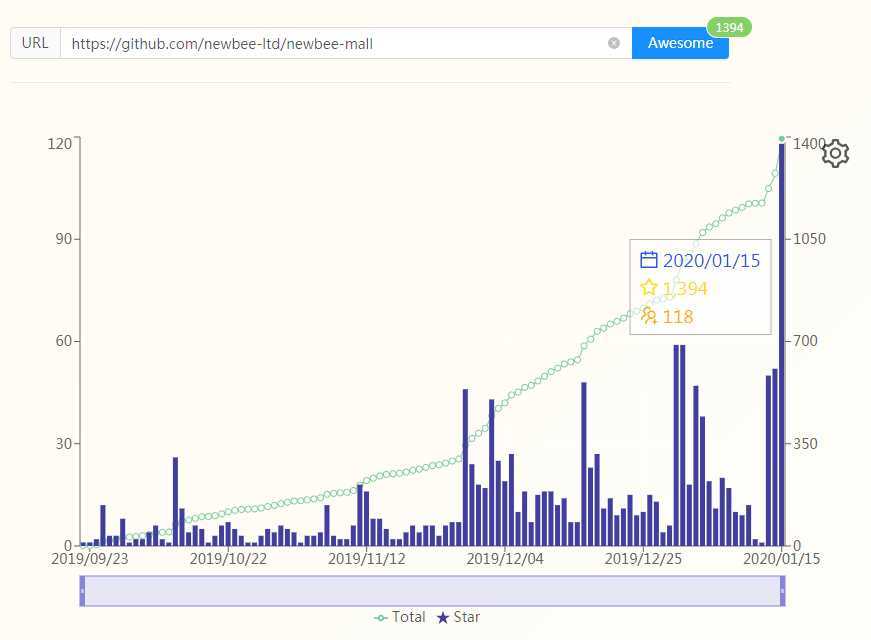Click the left handle of zoom slider
The image size is (871, 640).
point(82,591)
